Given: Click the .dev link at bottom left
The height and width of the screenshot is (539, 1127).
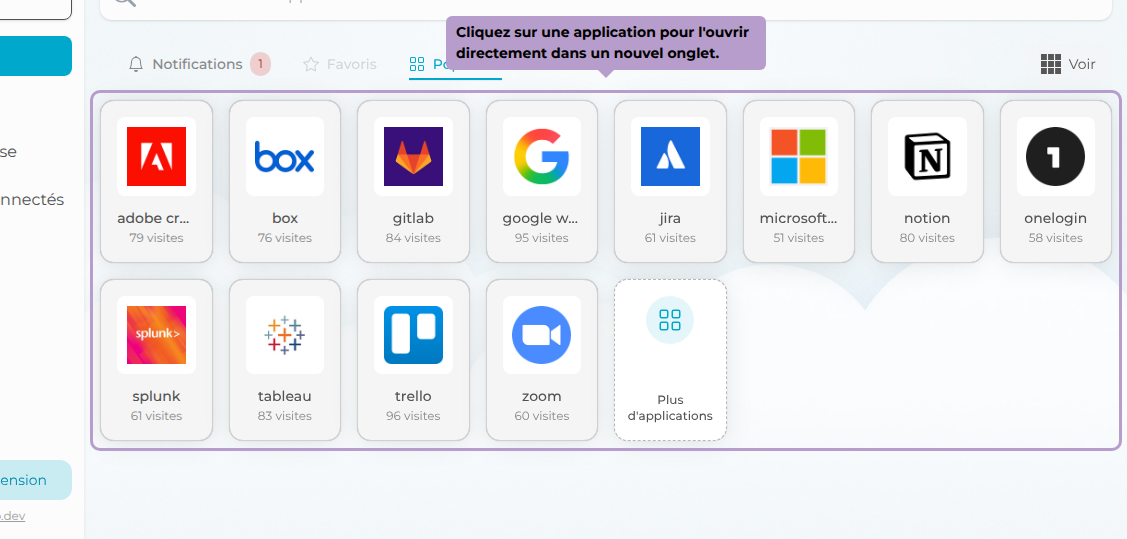Looking at the screenshot, I should (x=12, y=516).
